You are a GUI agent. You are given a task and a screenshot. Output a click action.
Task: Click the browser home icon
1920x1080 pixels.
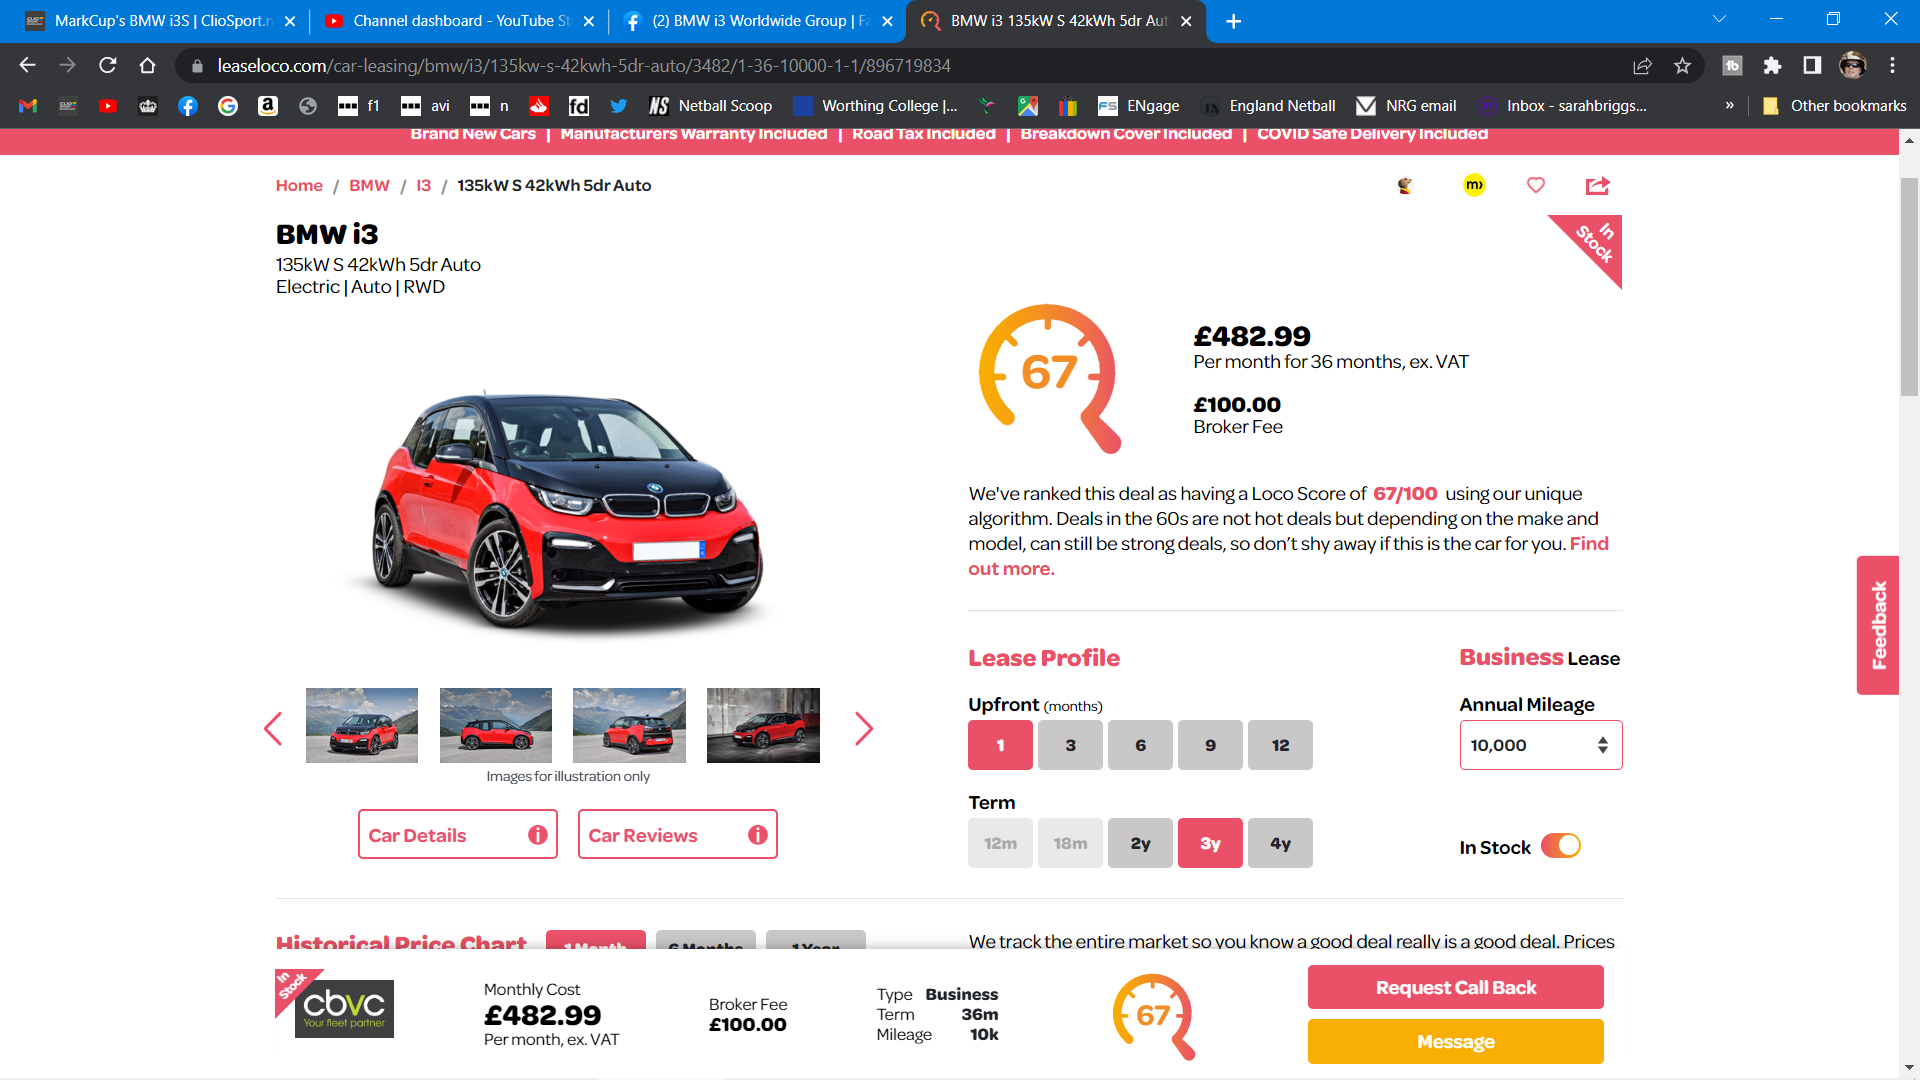pyautogui.click(x=148, y=66)
